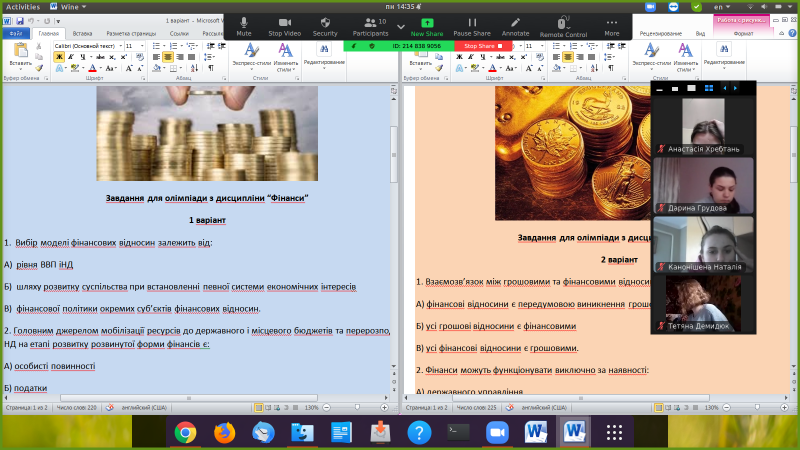This screenshot has width=800, height=450.
Task: Toggle Subscript in left Word window
Action: click(112, 57)
